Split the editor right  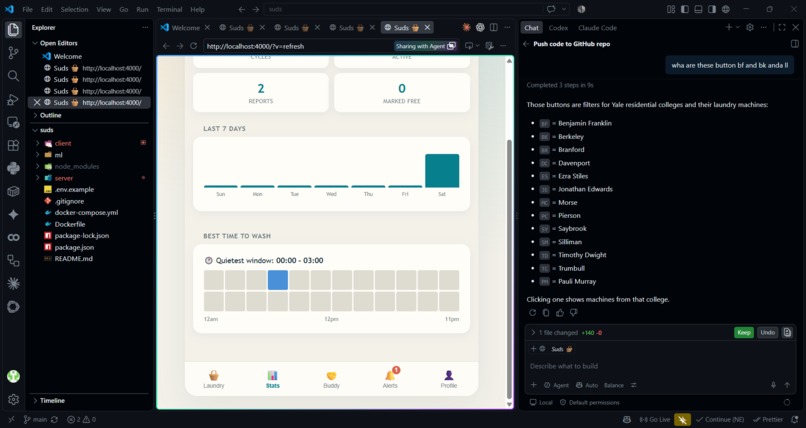point(493,27)
